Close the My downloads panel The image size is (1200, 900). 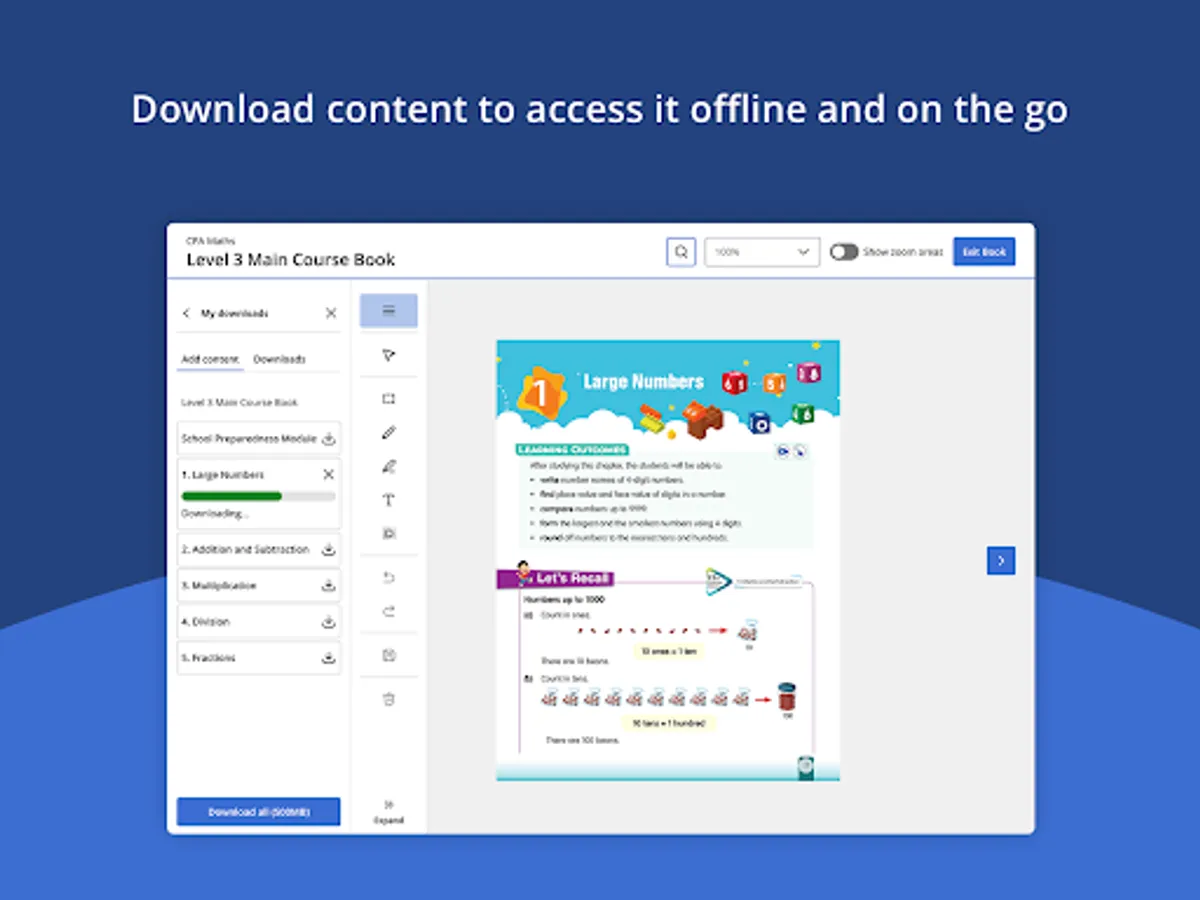click(331, 313)
